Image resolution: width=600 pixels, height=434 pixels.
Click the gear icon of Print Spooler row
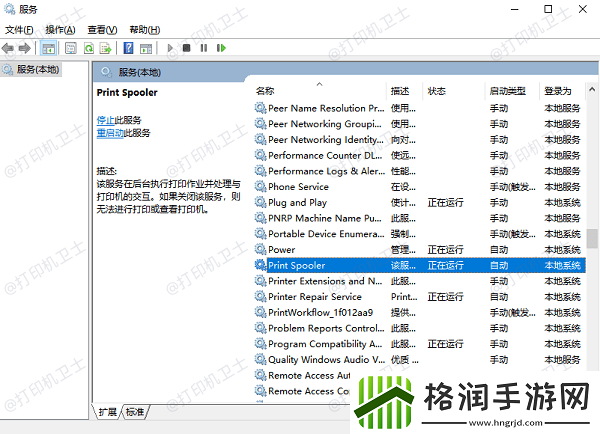(x=260, y=265)
